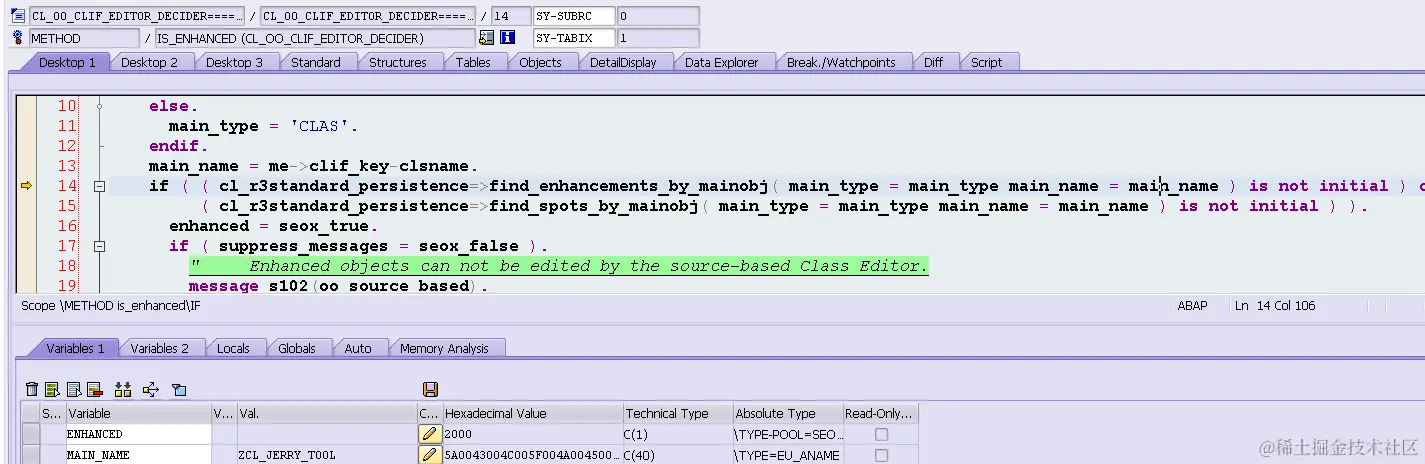Open the Diff tab
The height and width of the screenshot is (464, 1425).
point(933,62)
